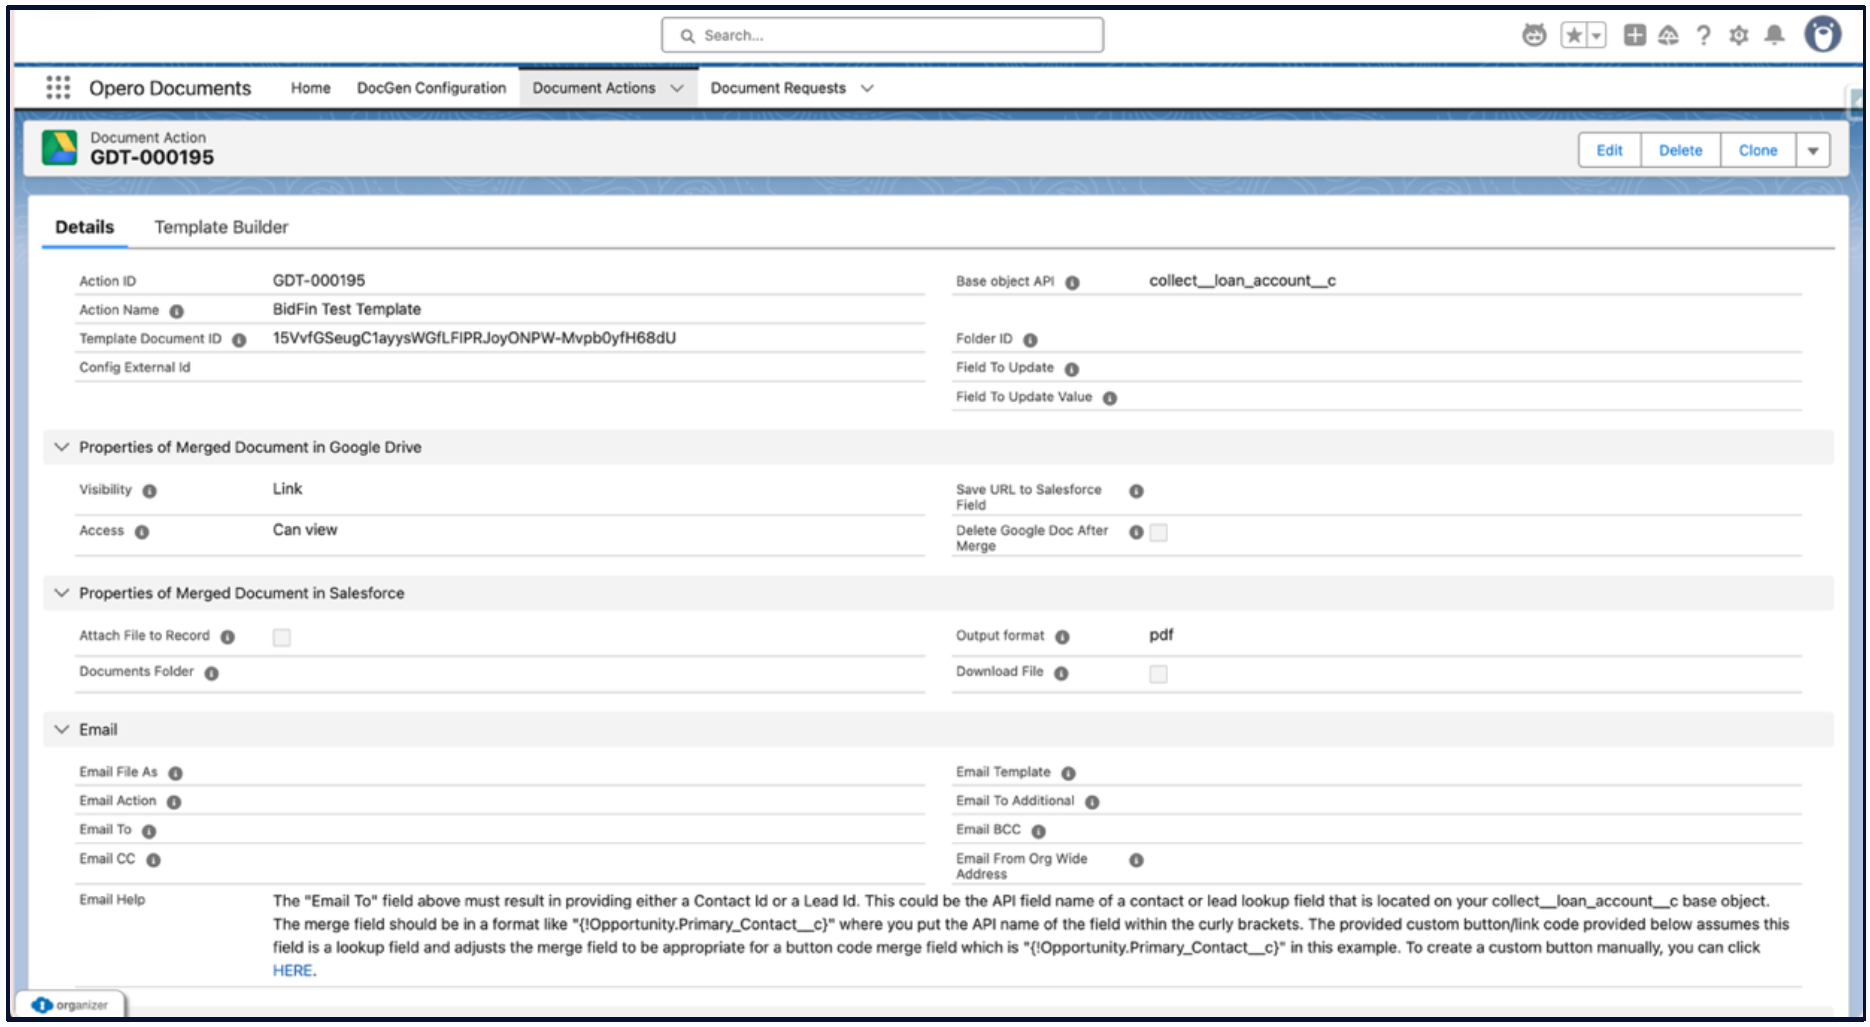The image size is (1870, 1027).
Task: Collapse the Properties of Merged Document in Google Drive section
Action: (62, 447)
